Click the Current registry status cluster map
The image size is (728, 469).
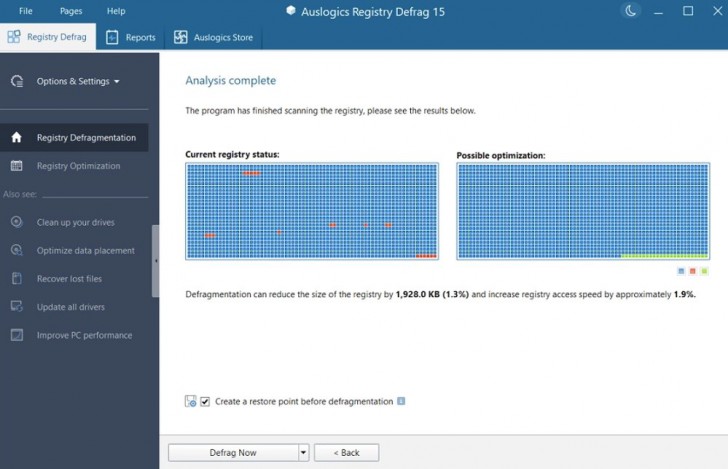(x=312, y=211)
